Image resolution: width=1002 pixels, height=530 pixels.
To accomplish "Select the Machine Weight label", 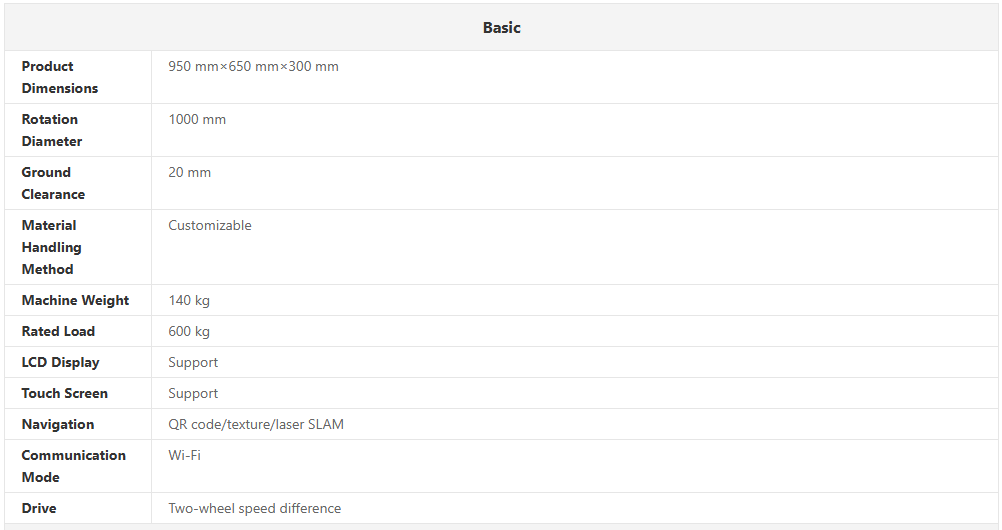I will tap(75, 300).
